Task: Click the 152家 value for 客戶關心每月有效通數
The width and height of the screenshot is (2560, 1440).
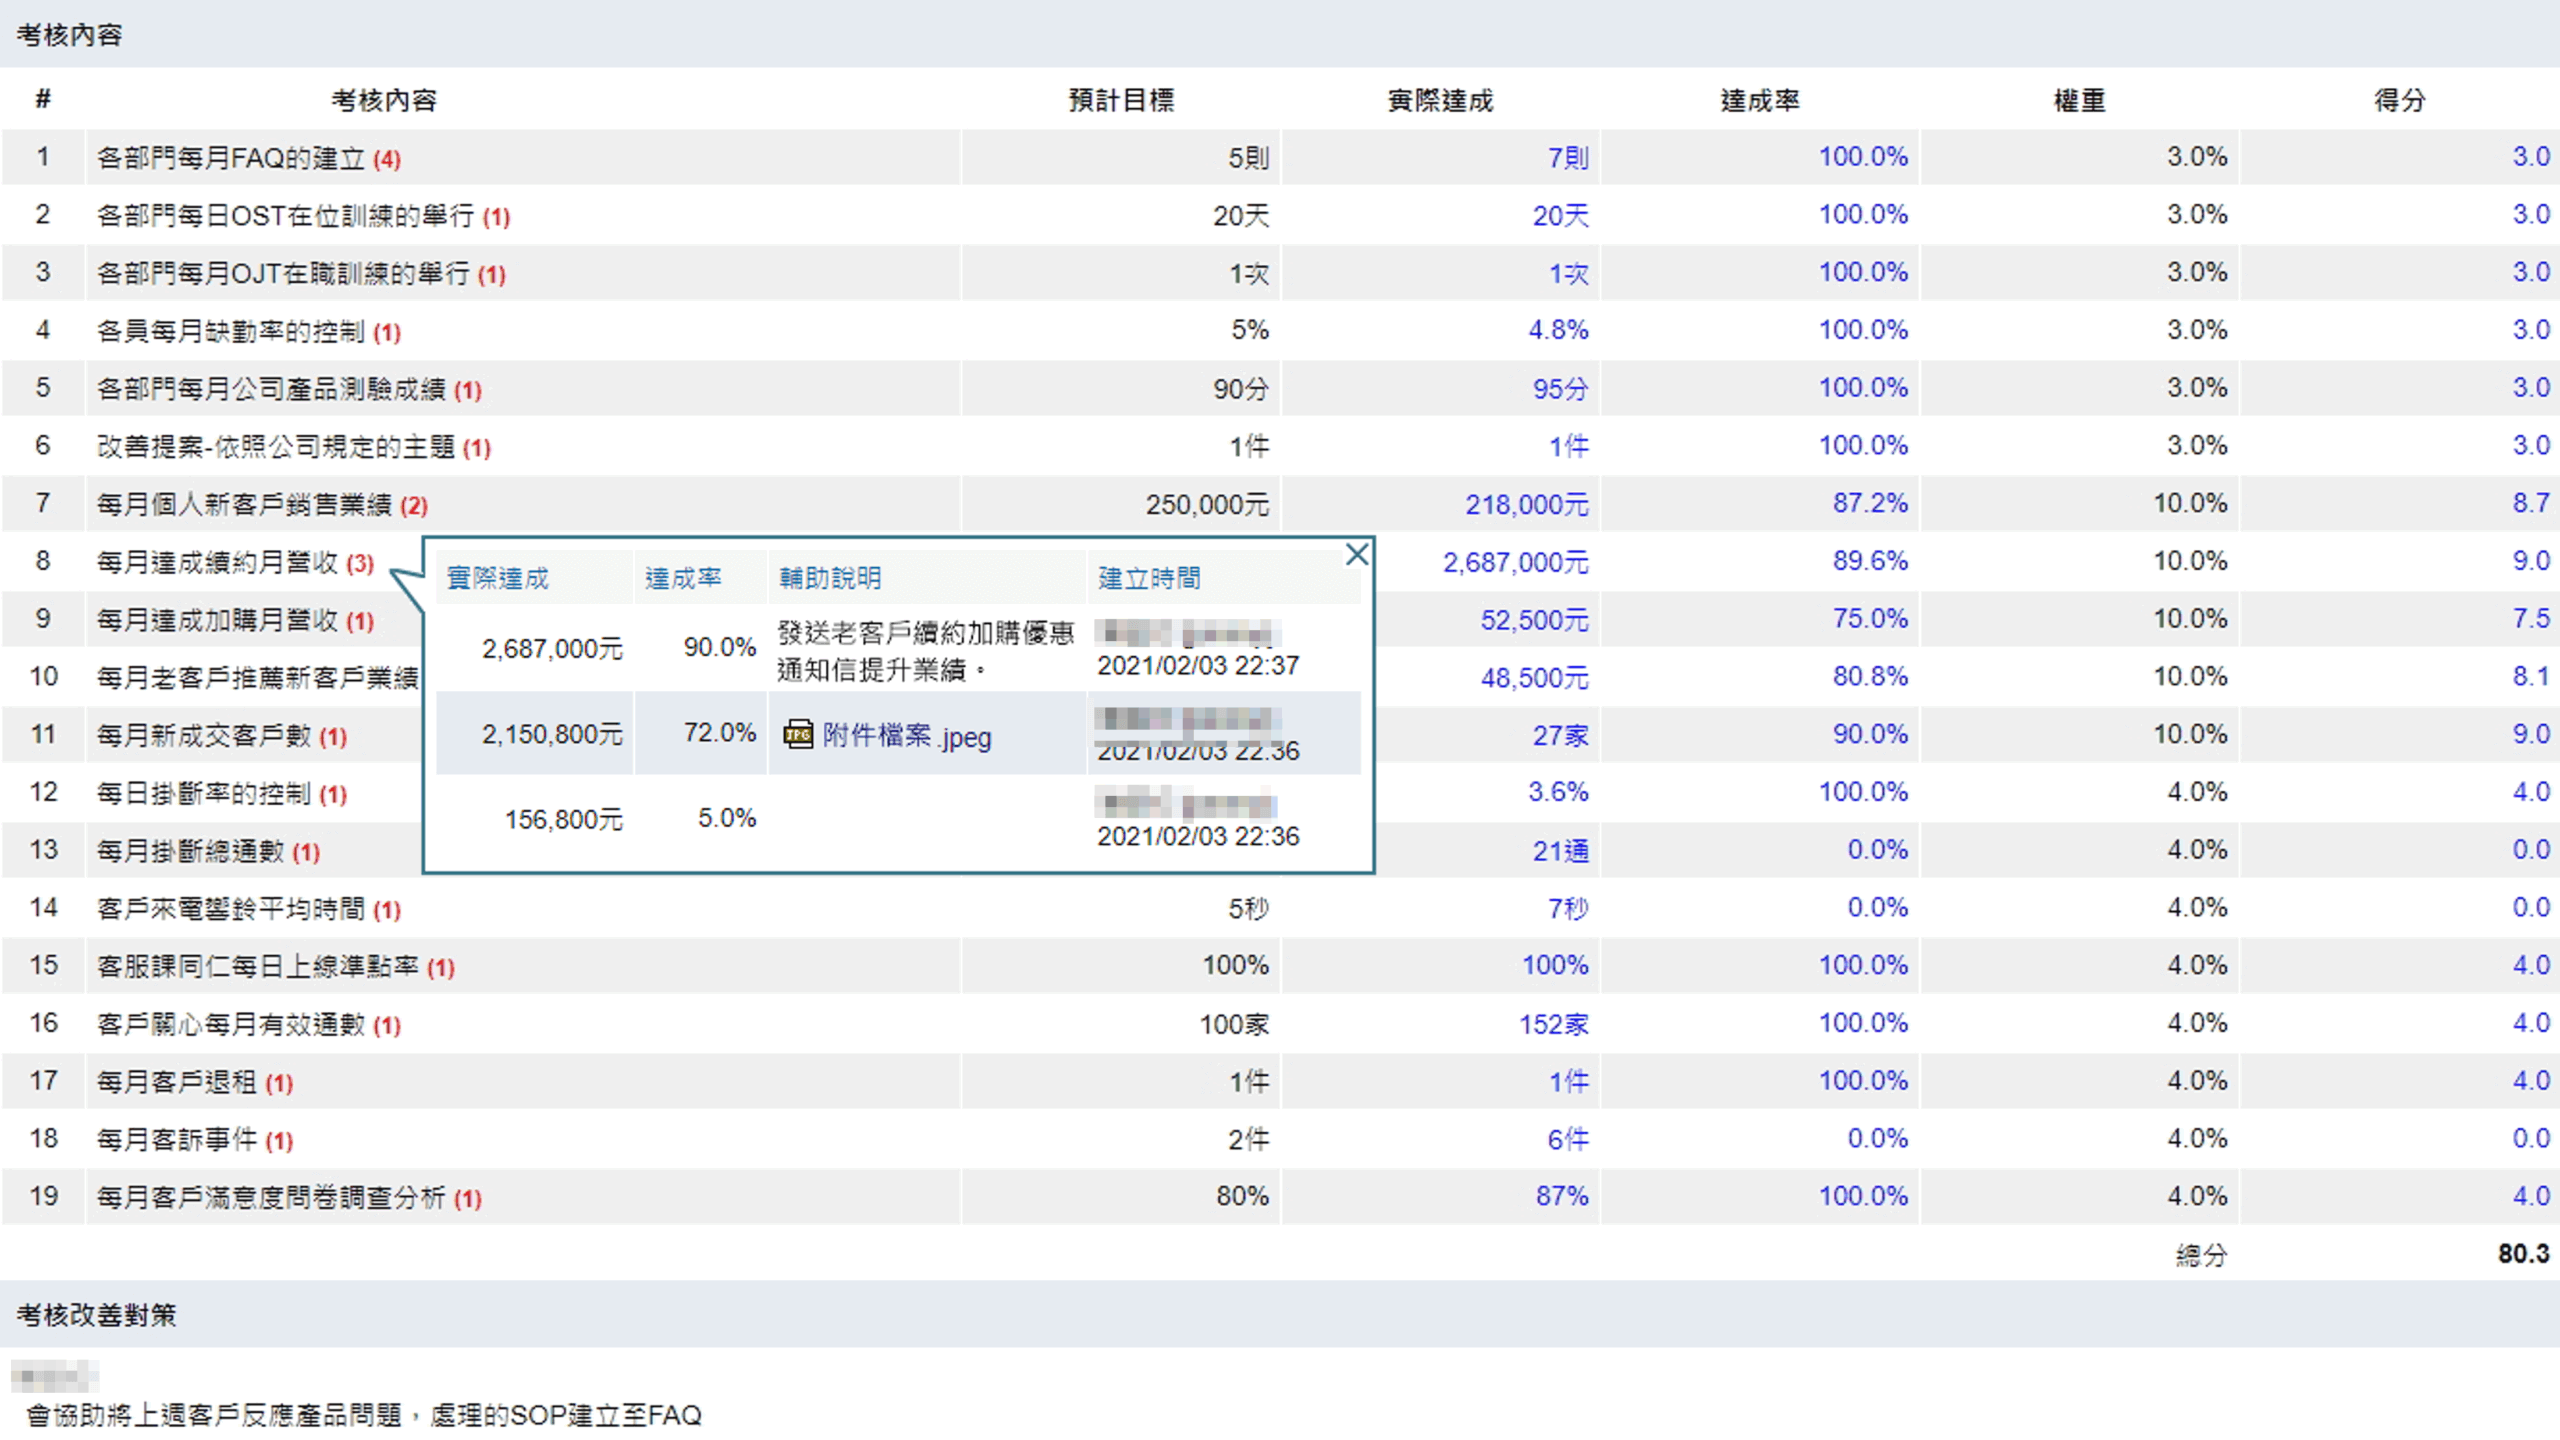Action: pyautogui.click(x=1553, y=1025)
